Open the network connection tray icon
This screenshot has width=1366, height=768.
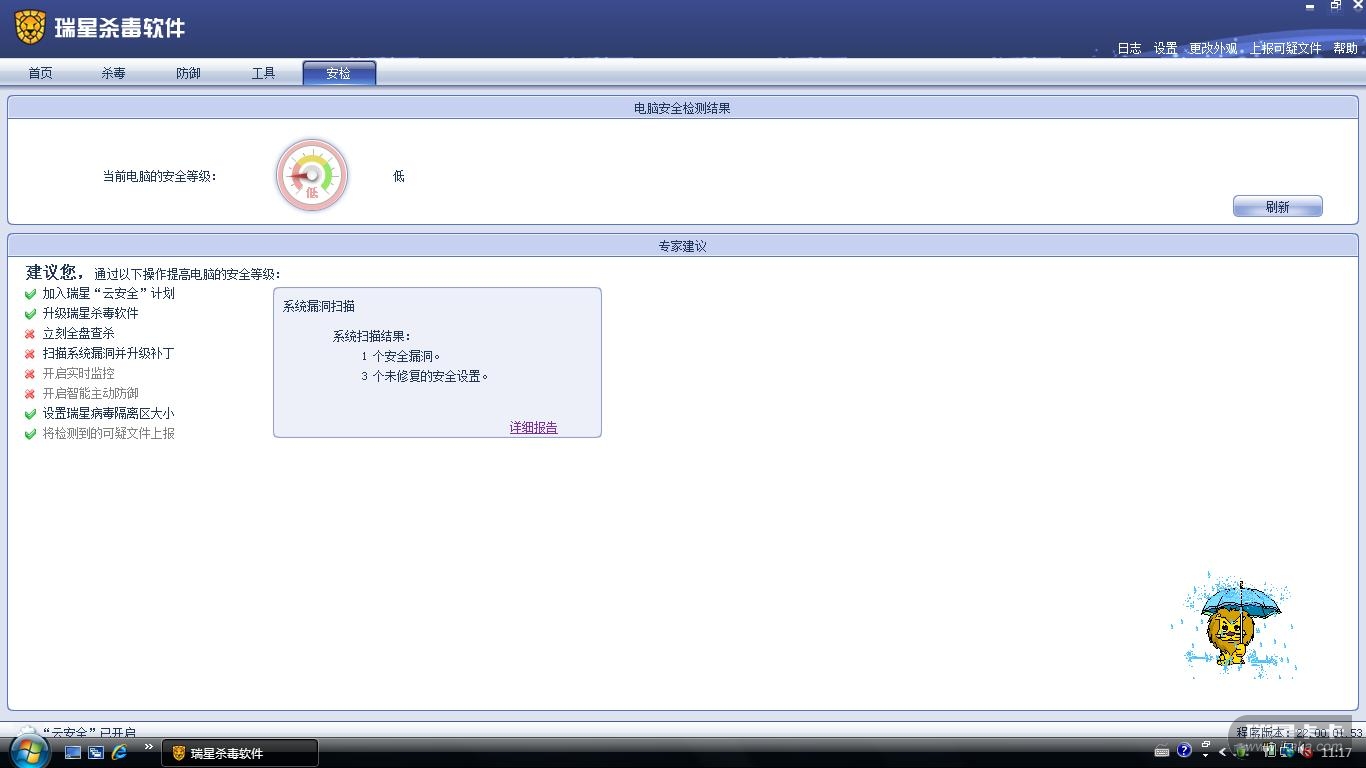pyautogui.click(x=1288, y=751)
